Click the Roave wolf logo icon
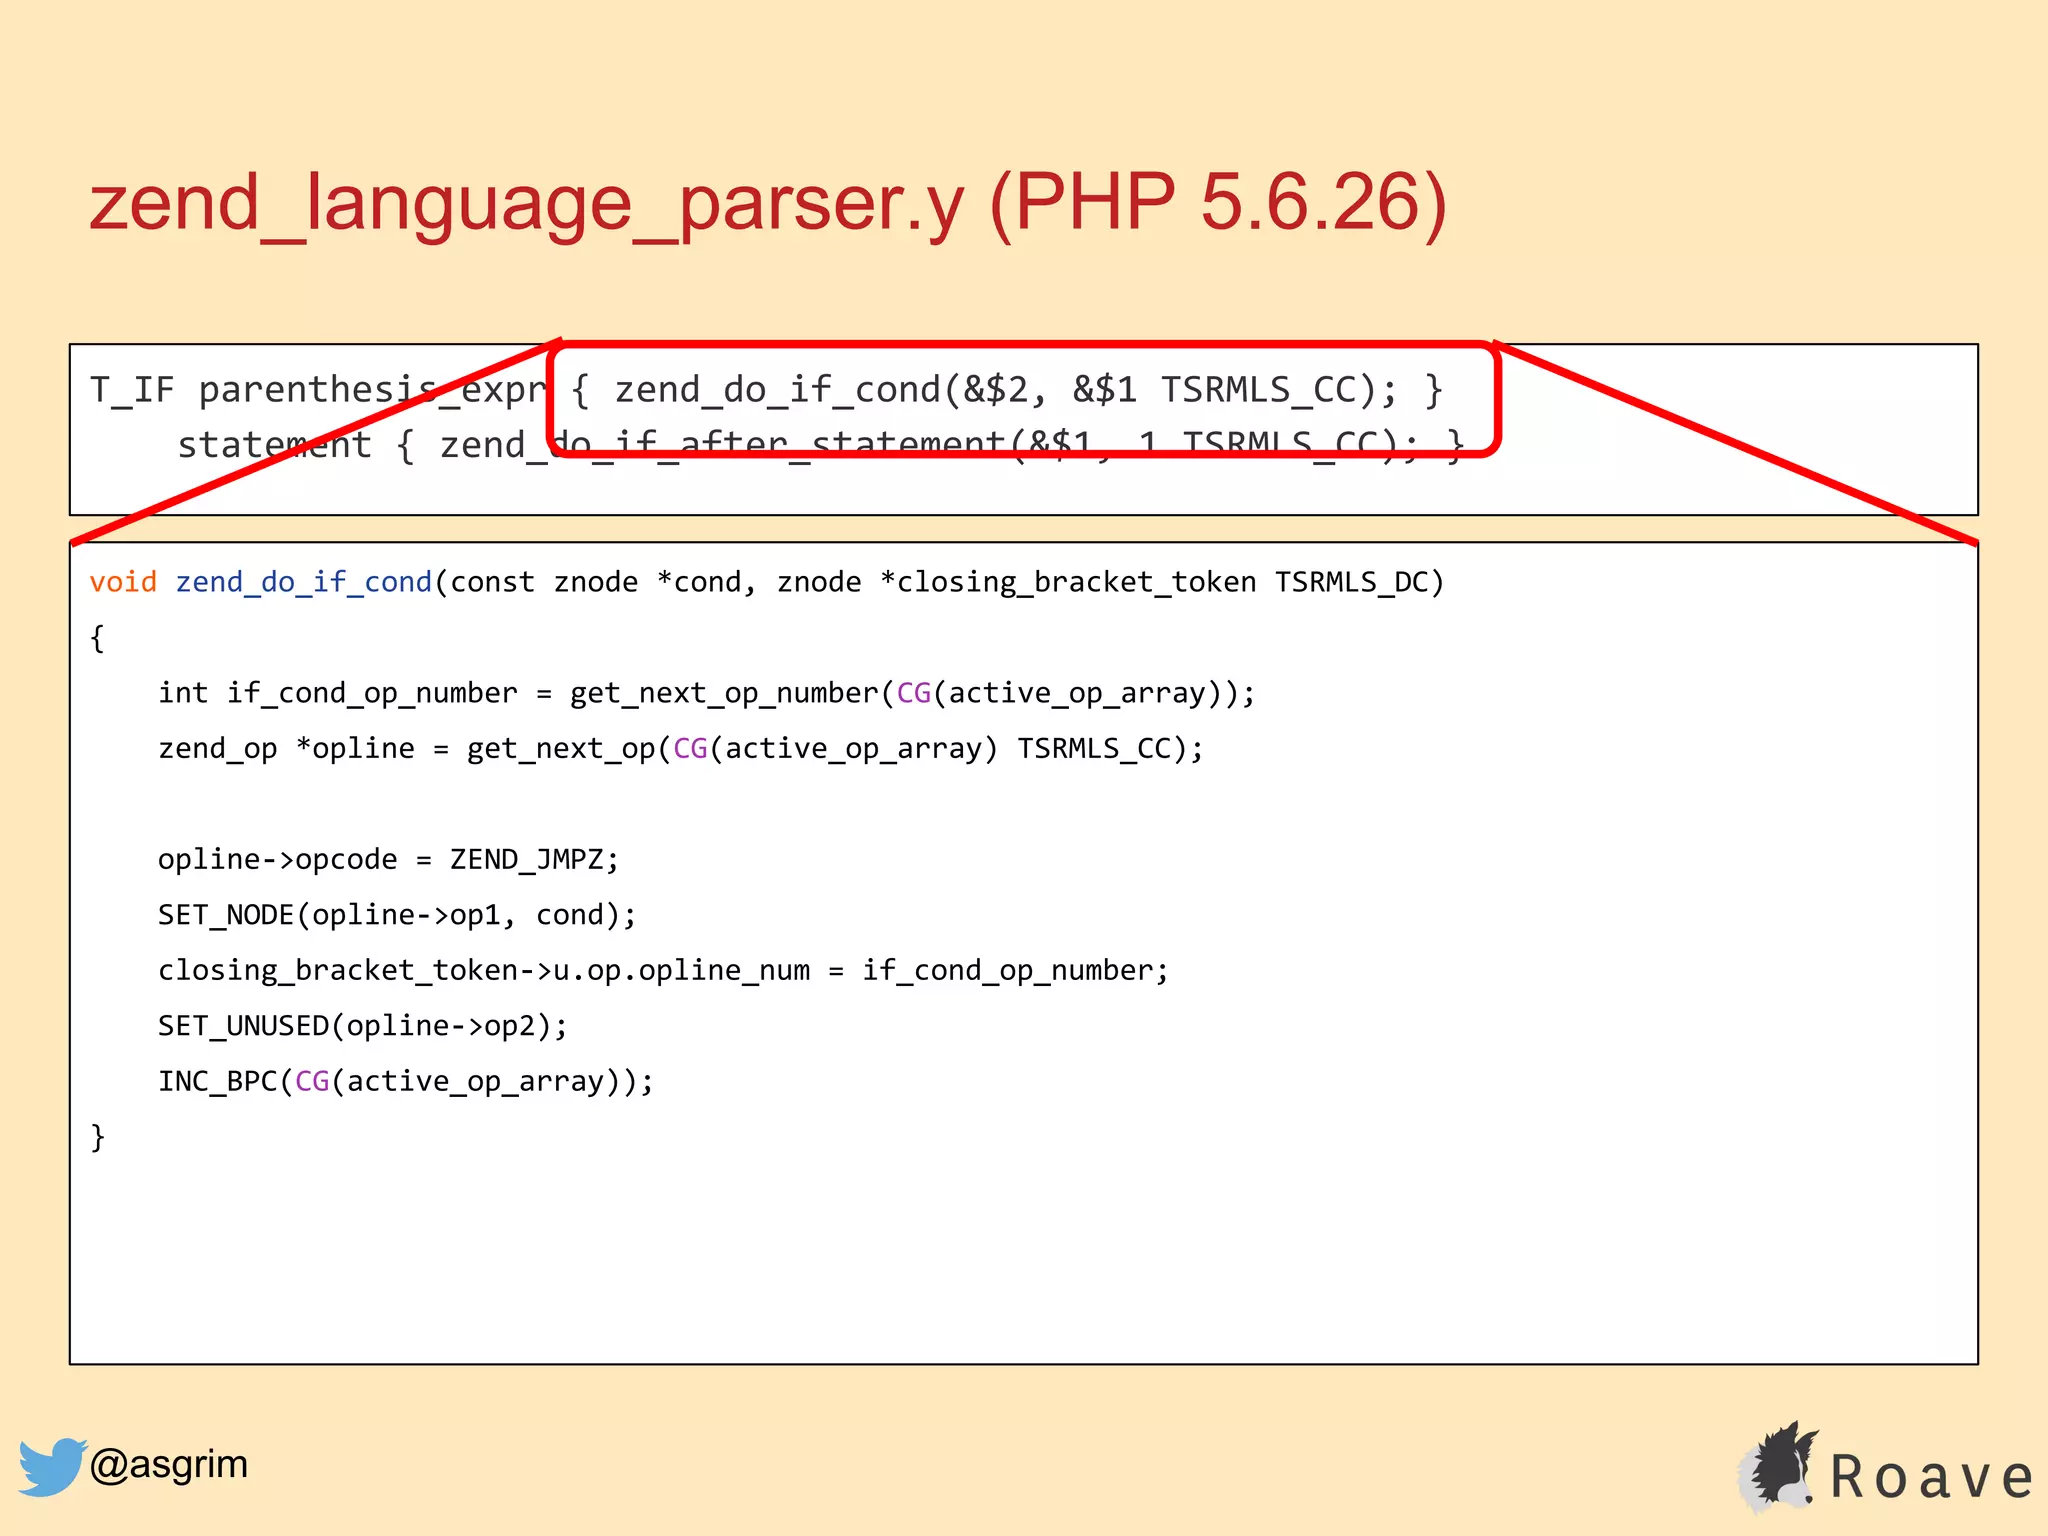 (x=1779, y=1466)
